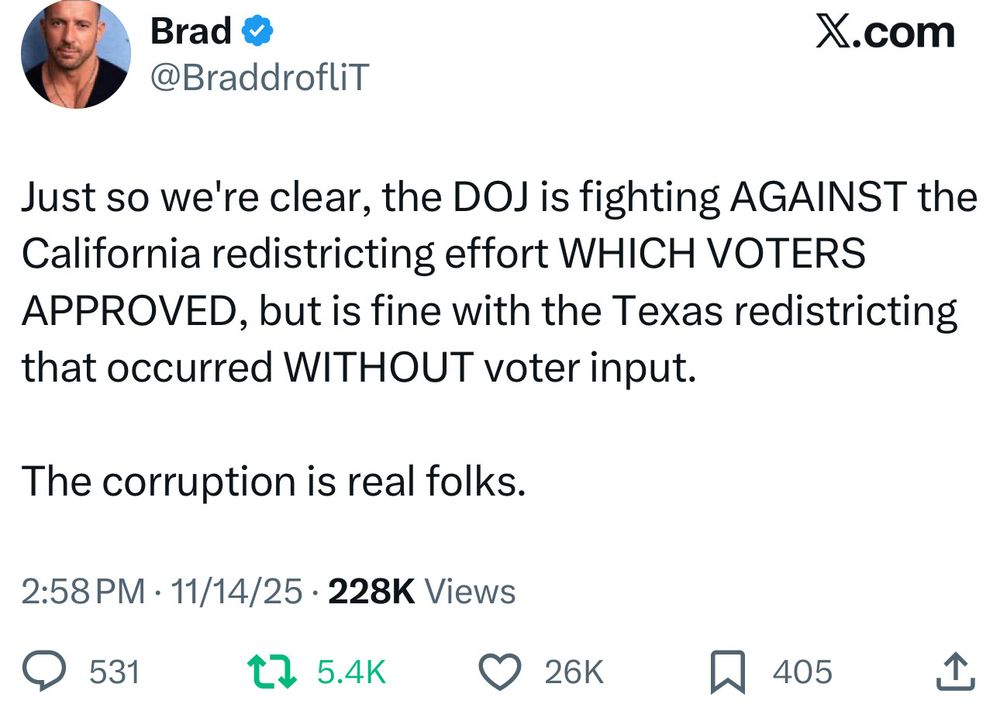Open the @BraddrofliT handle link

click(x=258, y=79)
